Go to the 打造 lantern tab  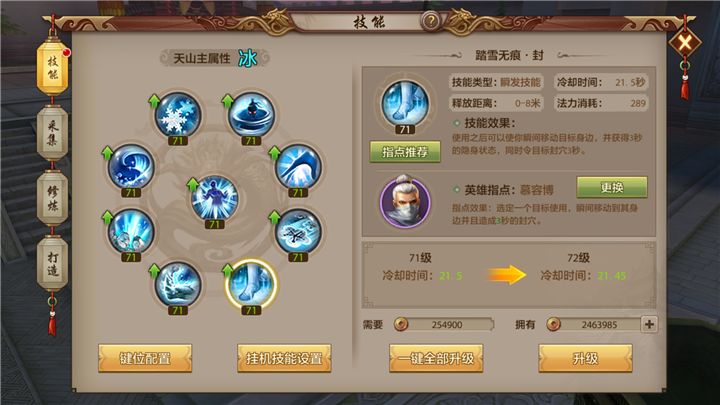click(x=52, y=264)
